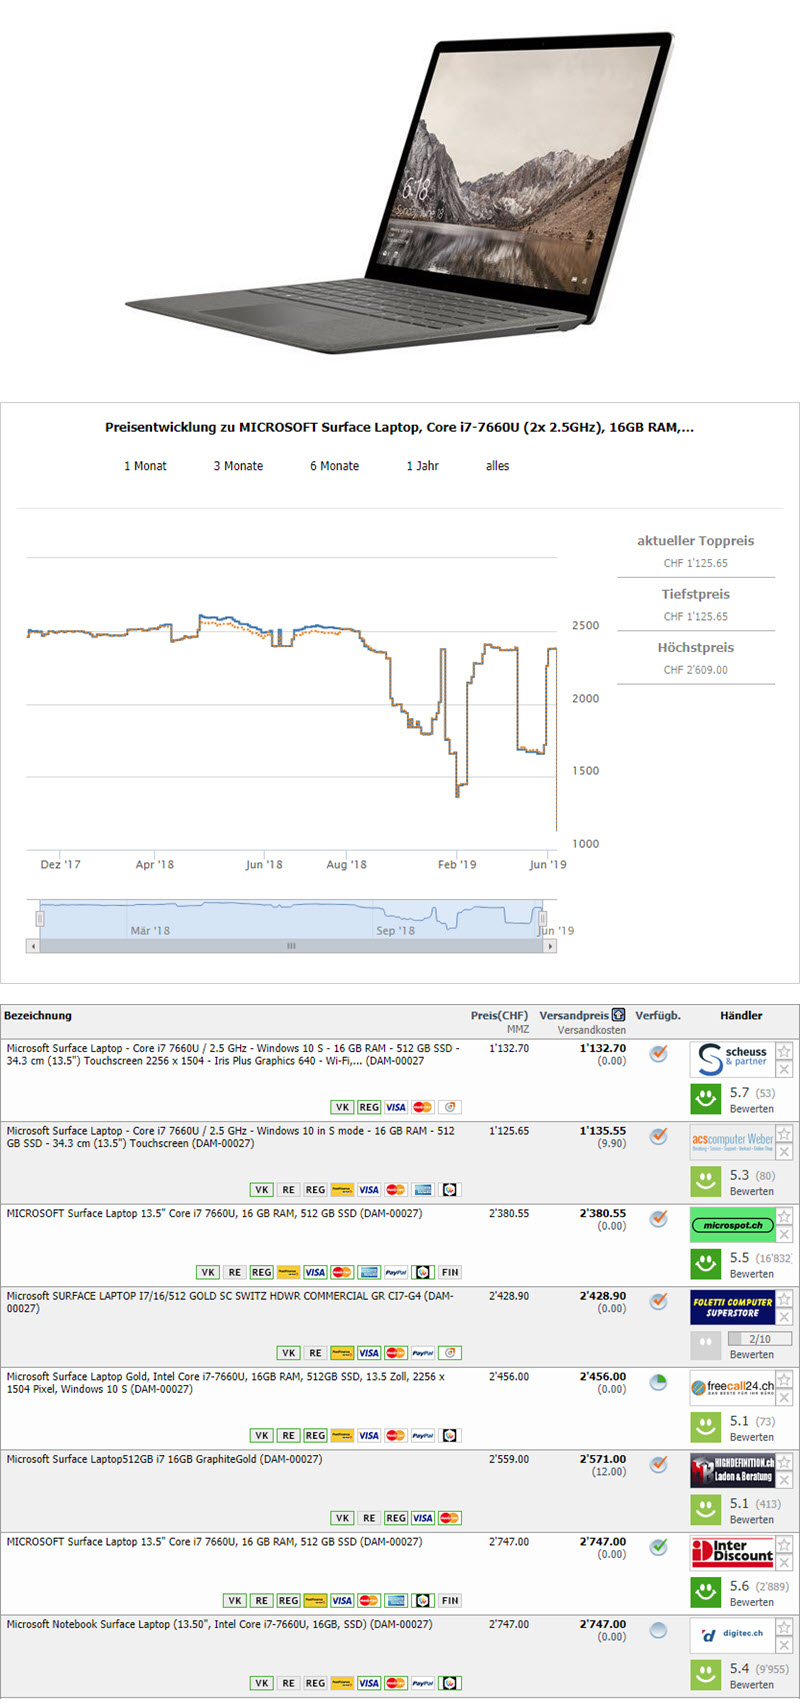800x1699 pixels.
Task: Click Bewerten link under scheuss & partner
Action: (x=751, y=1109)
